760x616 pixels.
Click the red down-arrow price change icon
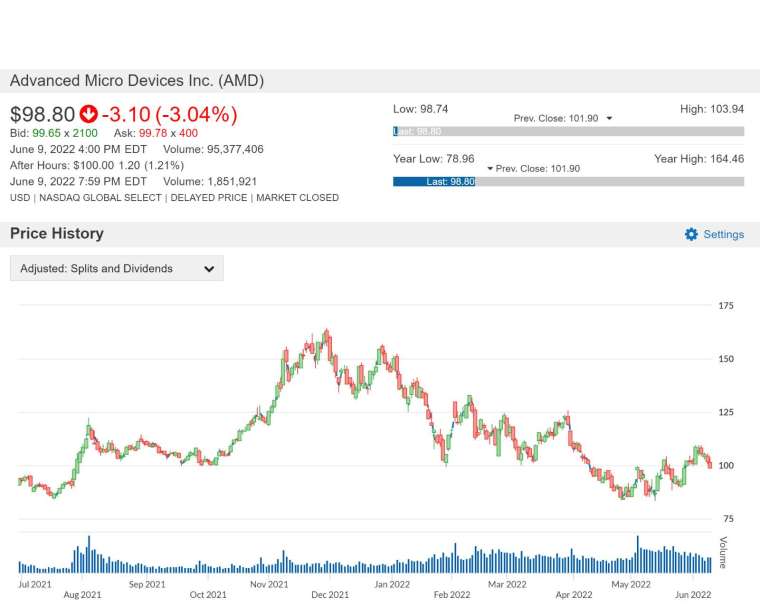point(89,114)
